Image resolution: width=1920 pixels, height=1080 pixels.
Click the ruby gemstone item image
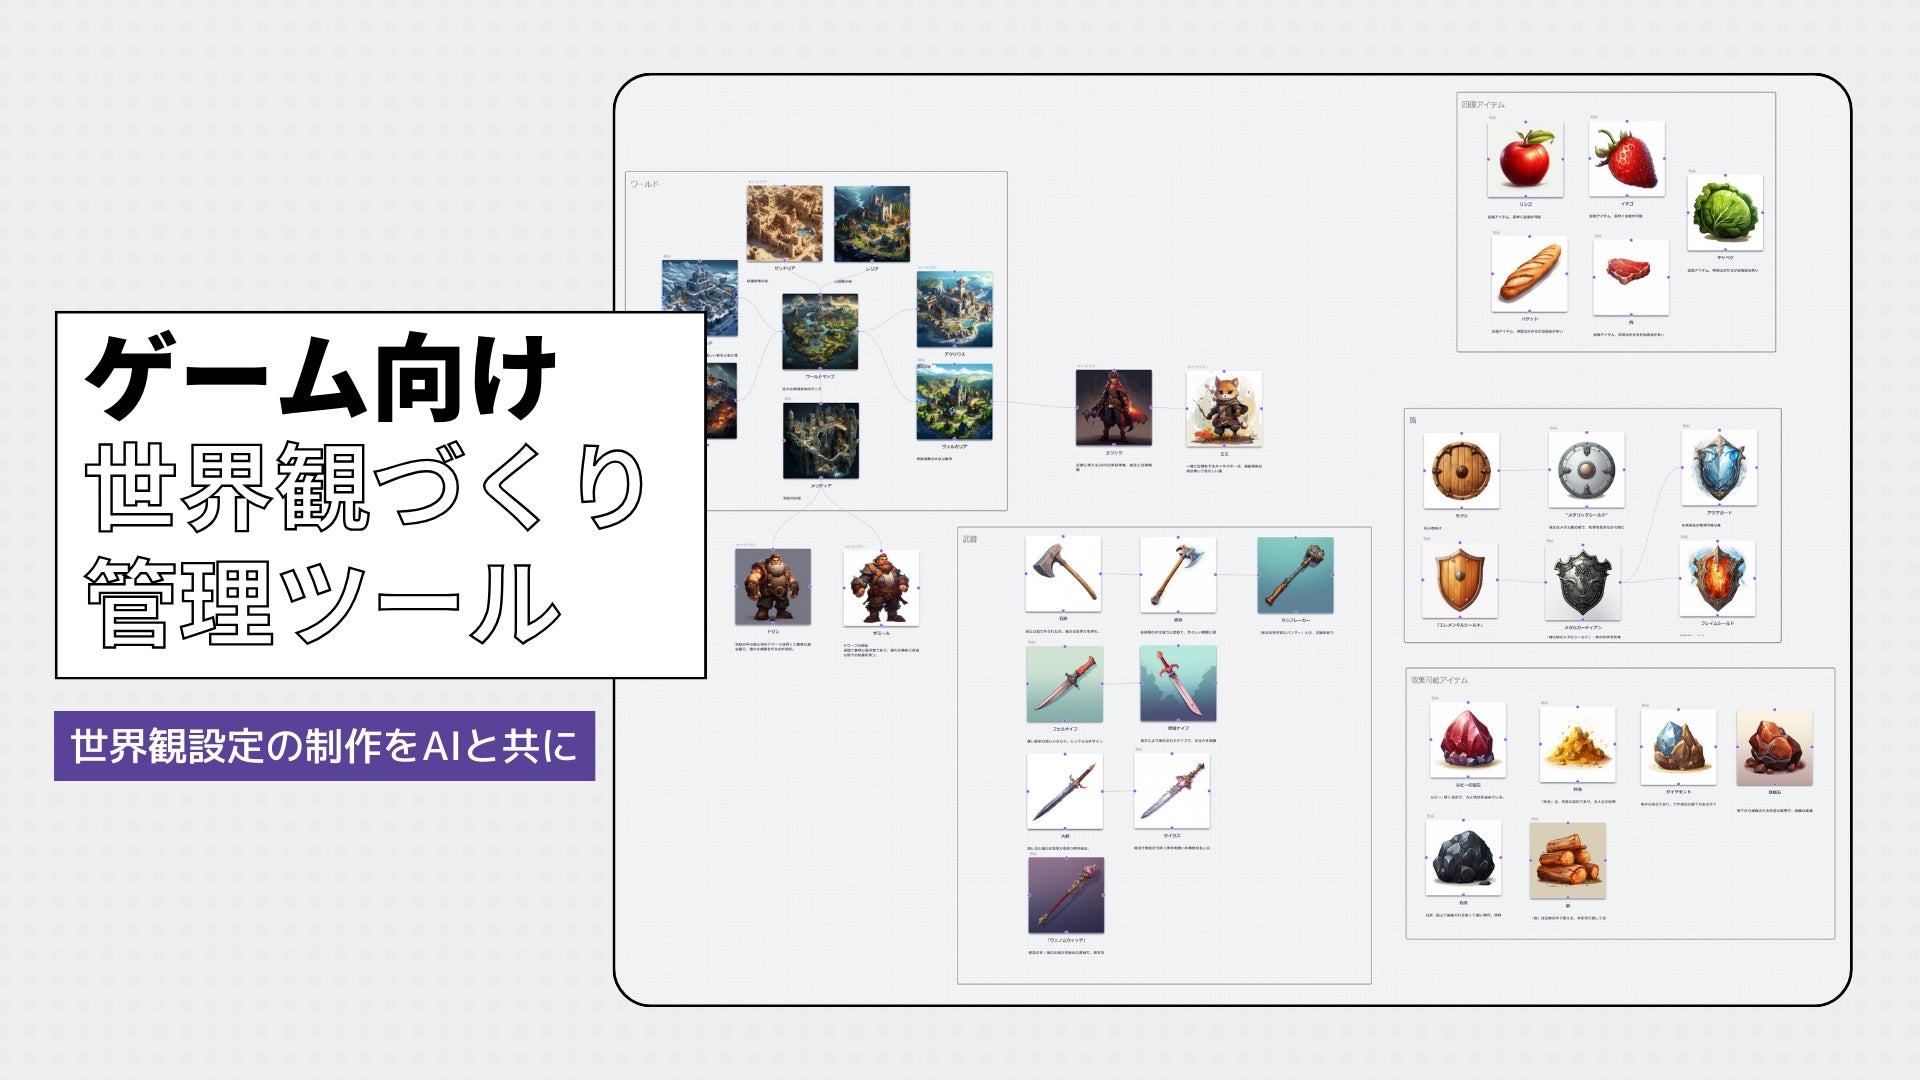point(1466,740)
